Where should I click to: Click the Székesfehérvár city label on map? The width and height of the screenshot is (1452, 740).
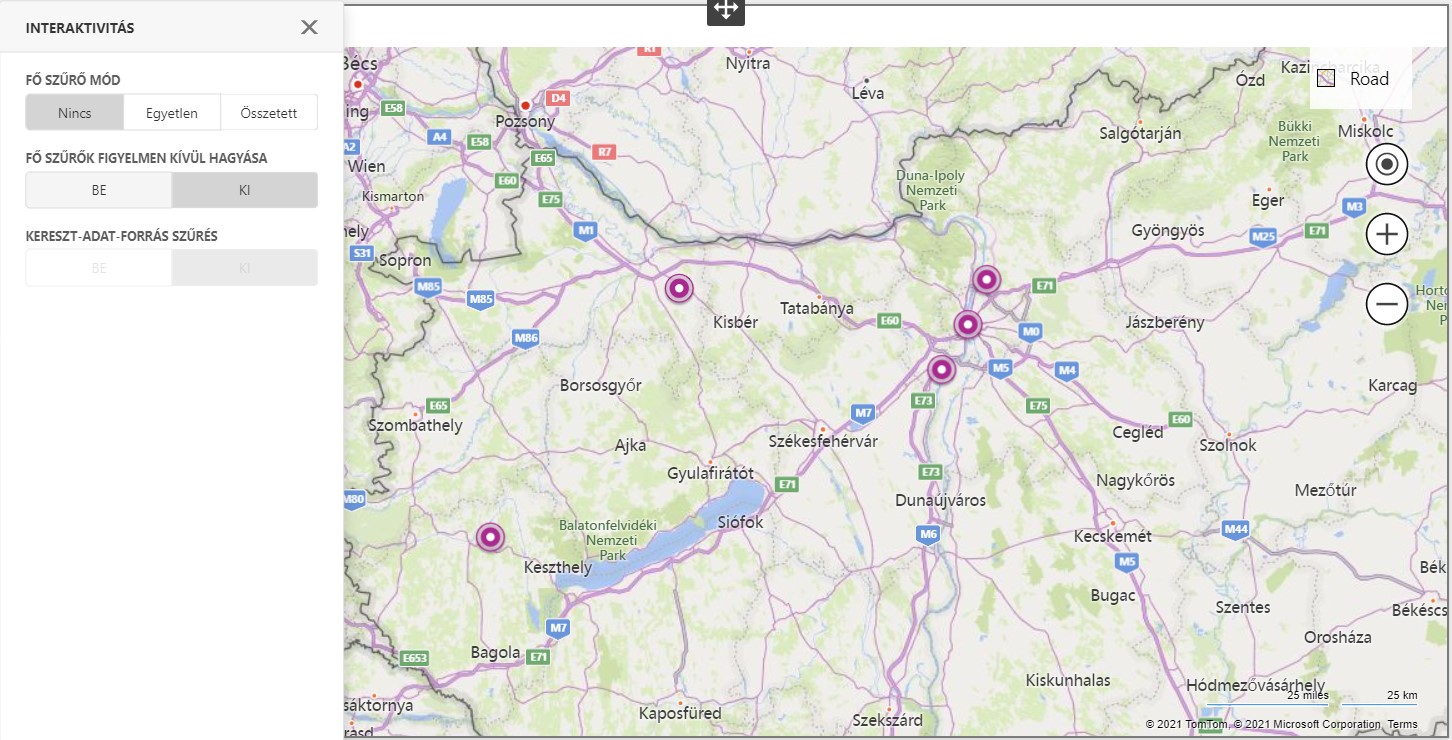[x=823, y=441]
